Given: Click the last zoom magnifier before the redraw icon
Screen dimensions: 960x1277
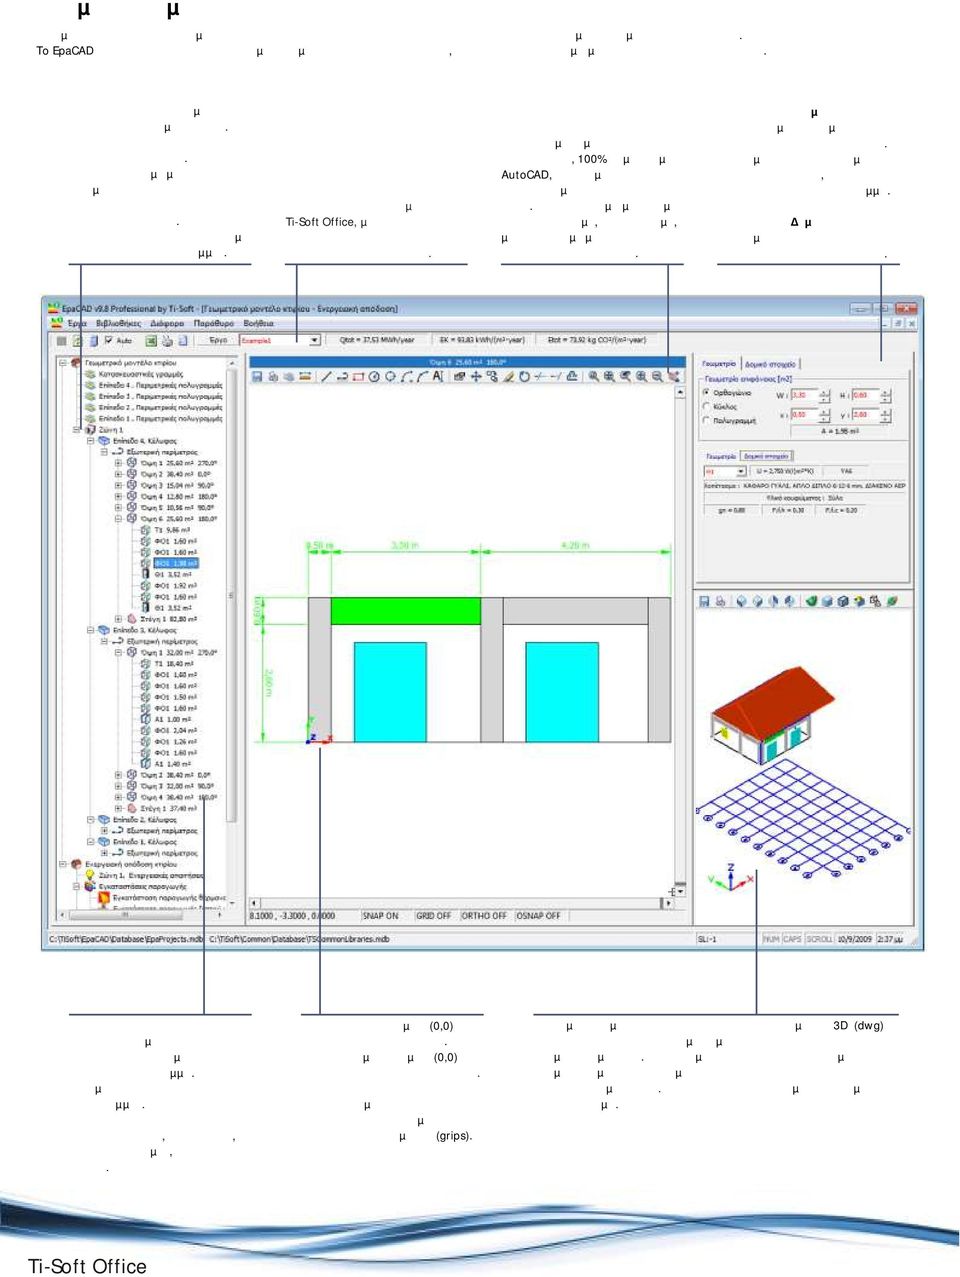Looking at the screenshot, I should pyautogui.click(x=656, y=376).
